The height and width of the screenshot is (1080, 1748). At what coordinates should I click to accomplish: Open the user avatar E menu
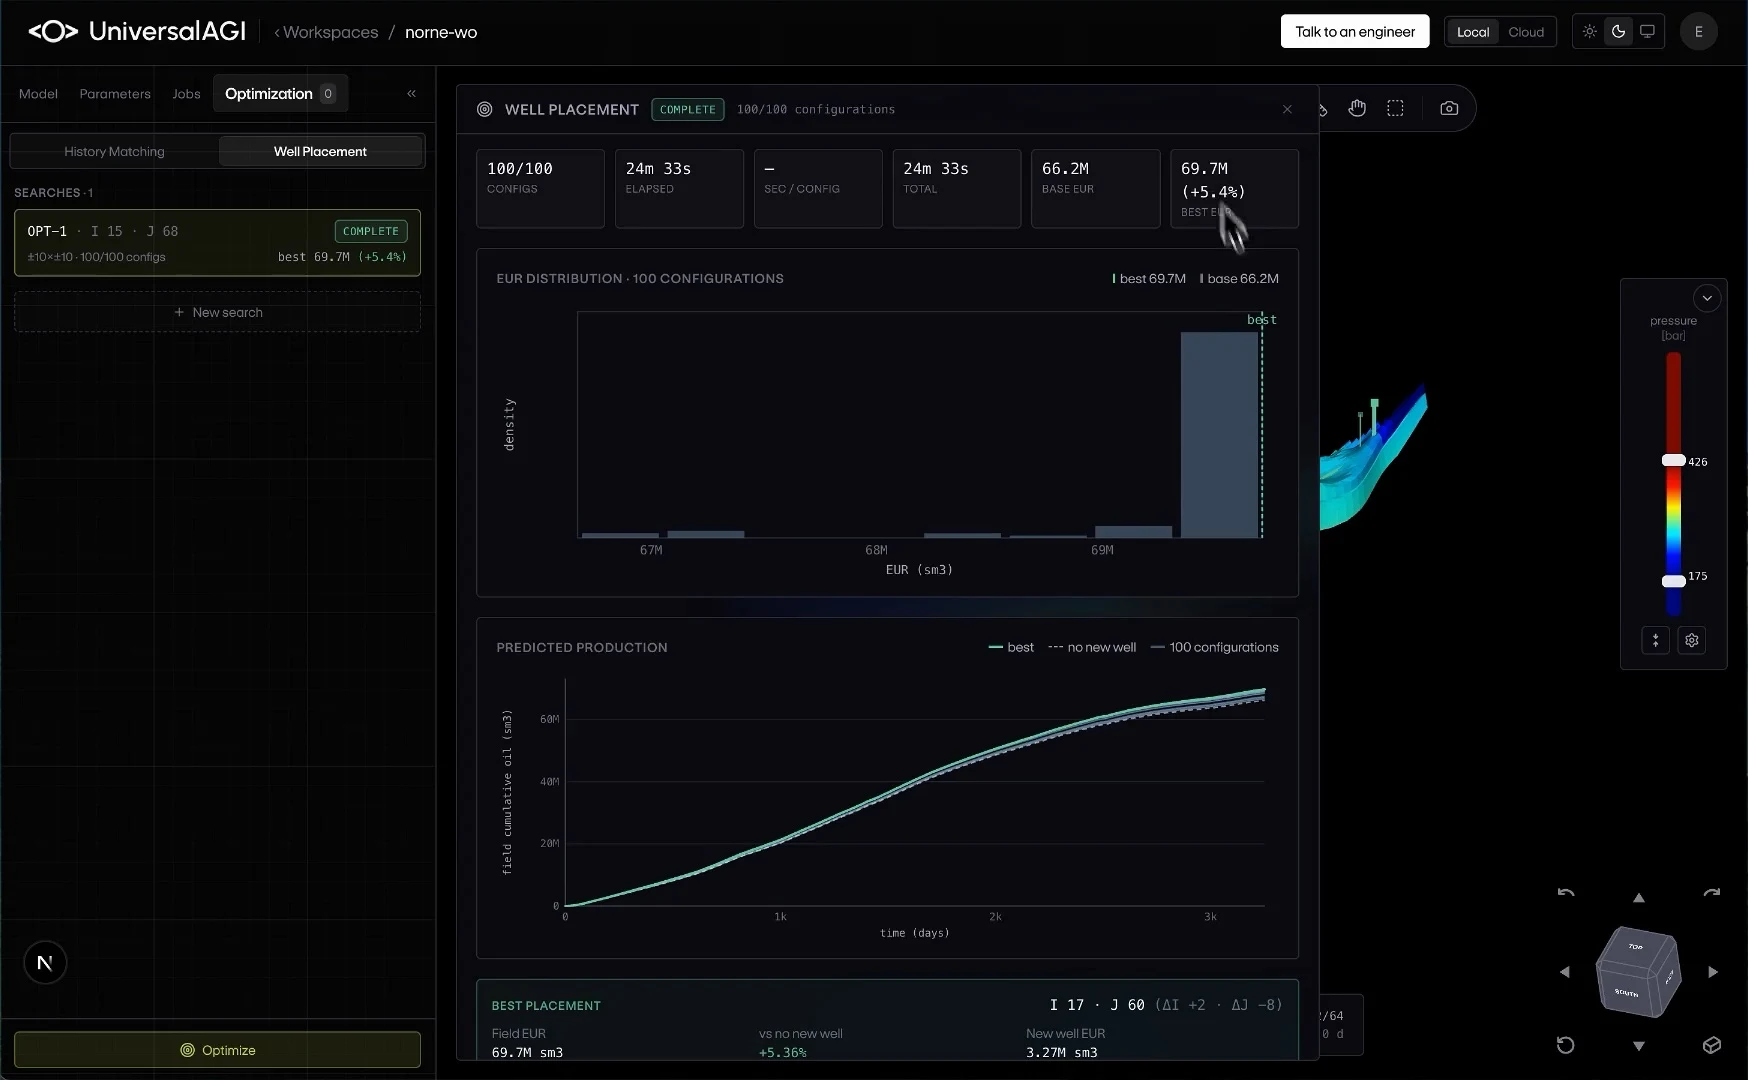pyautogui.click(x=1698, y=32)
